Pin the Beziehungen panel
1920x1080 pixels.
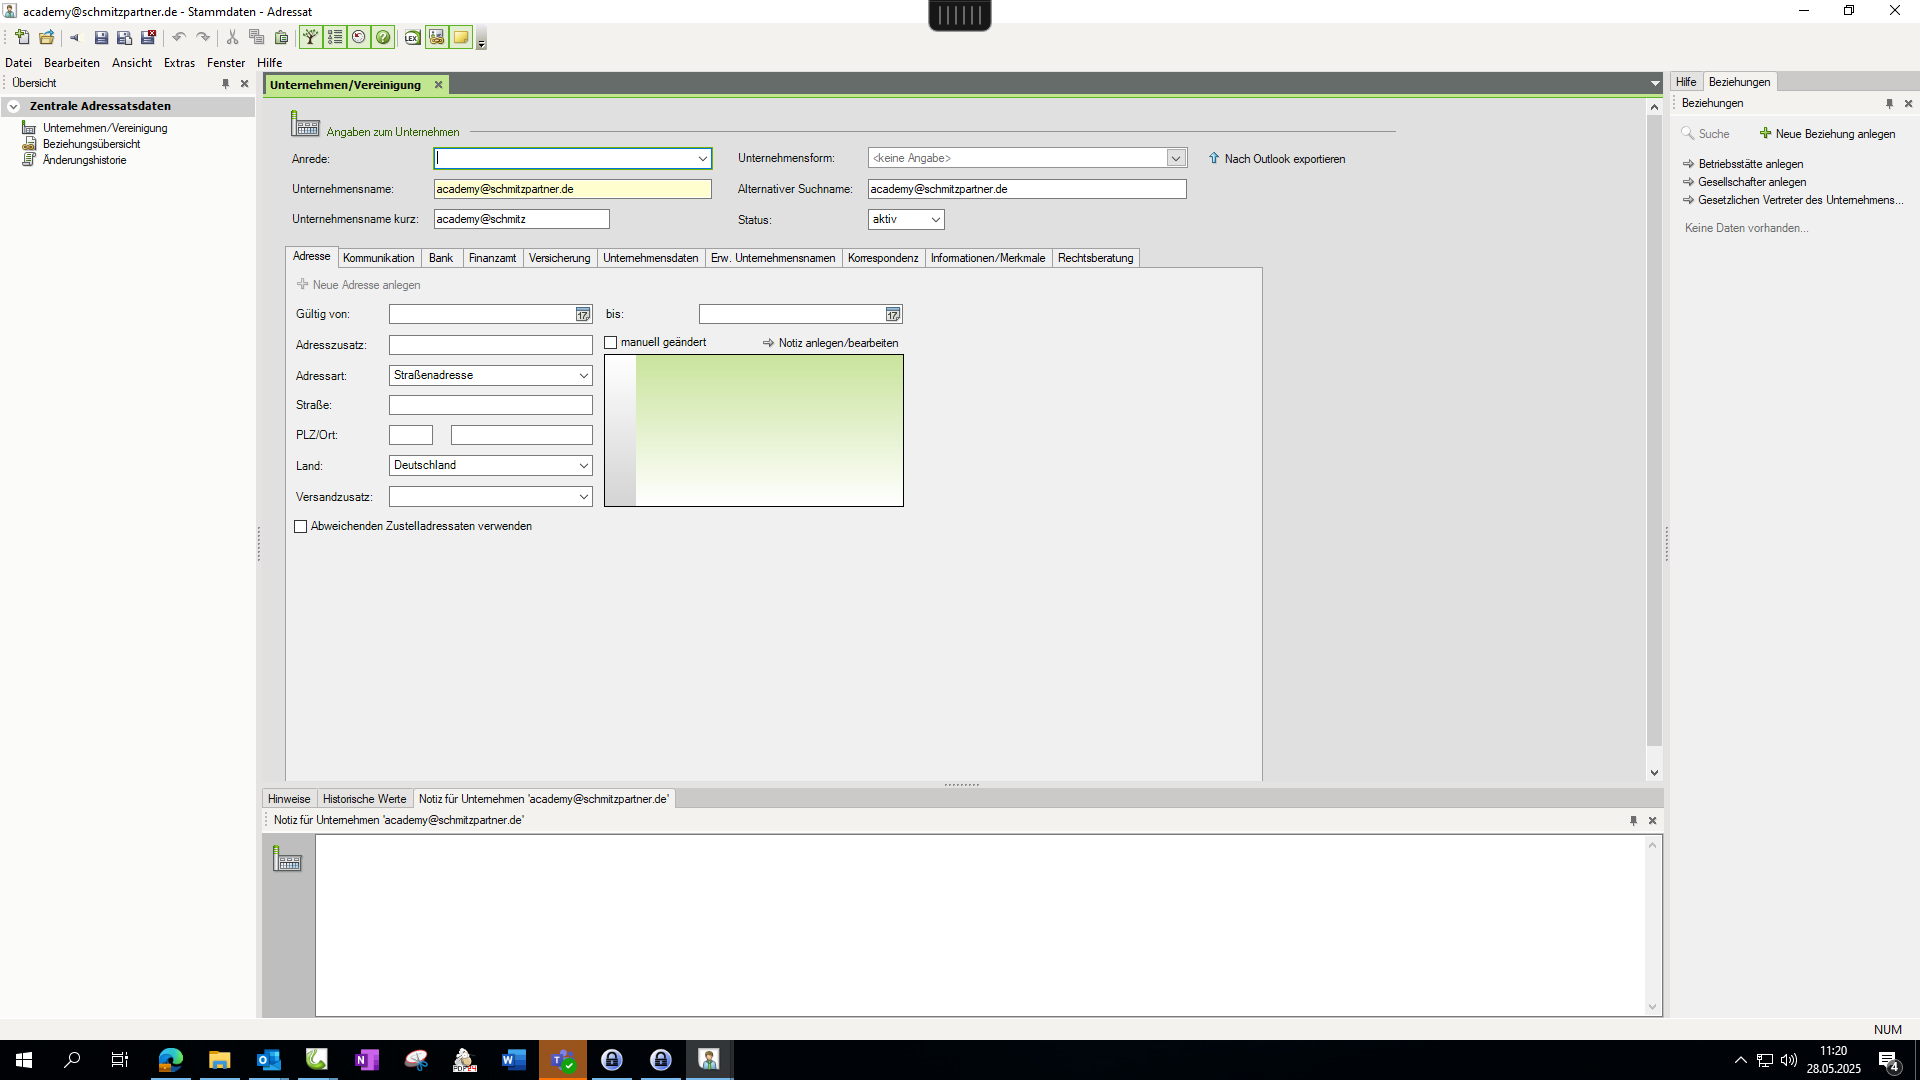pos(1889,104)
